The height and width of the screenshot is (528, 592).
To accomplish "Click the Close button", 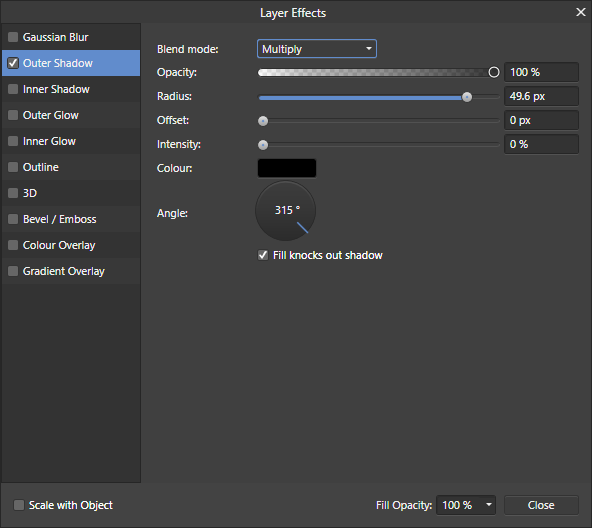I will click(541, 505).
